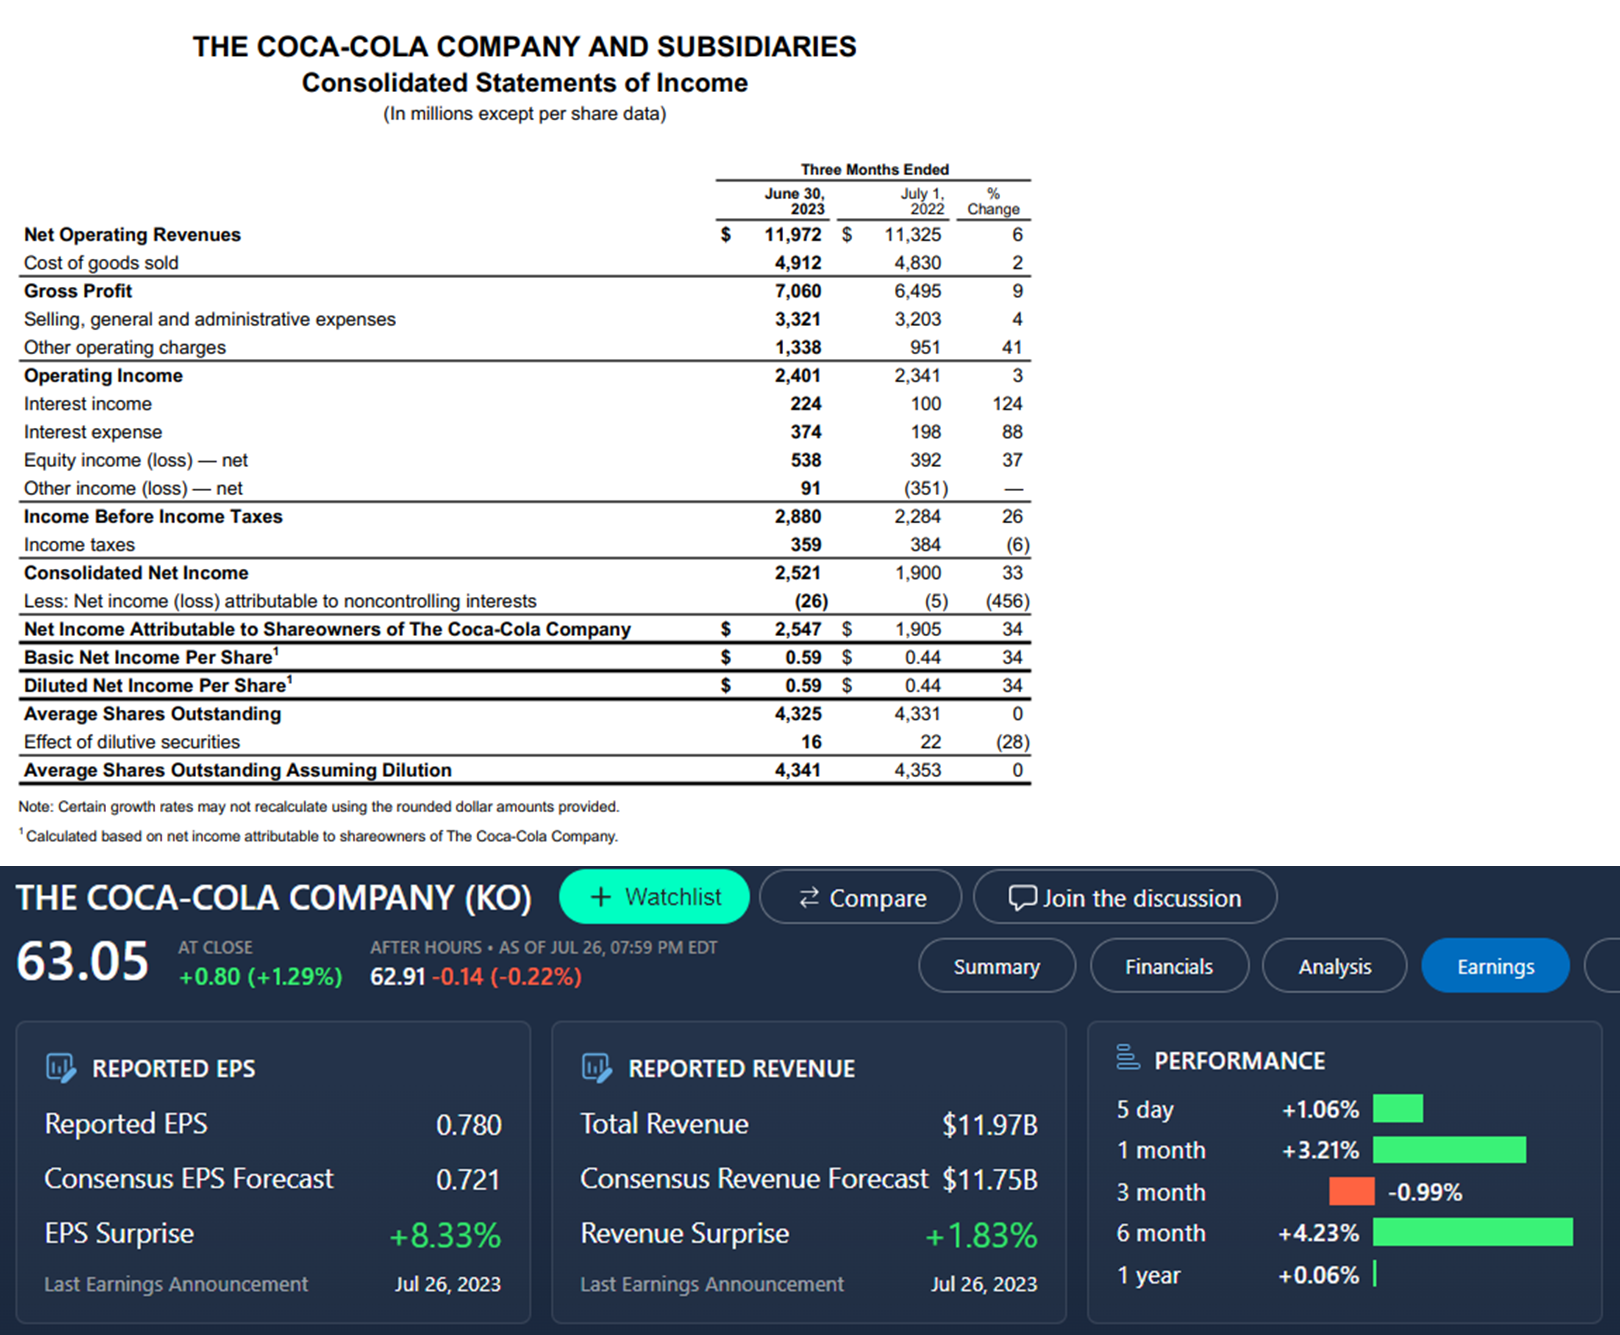Viewport: 1620px width, 1335px height.
Task: Click the Performance section icon
Action: coord(1127,1057)
